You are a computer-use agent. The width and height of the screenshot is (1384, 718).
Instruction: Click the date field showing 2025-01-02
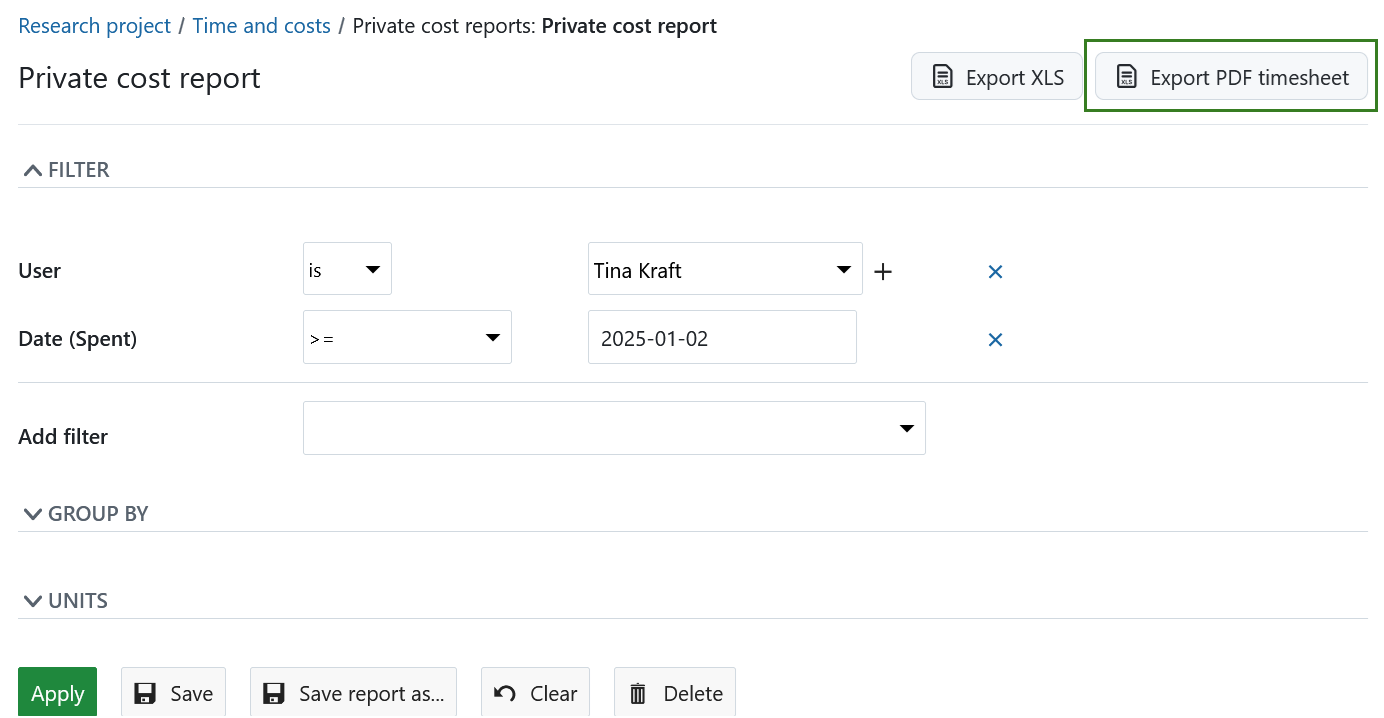(x=722, y=337)
